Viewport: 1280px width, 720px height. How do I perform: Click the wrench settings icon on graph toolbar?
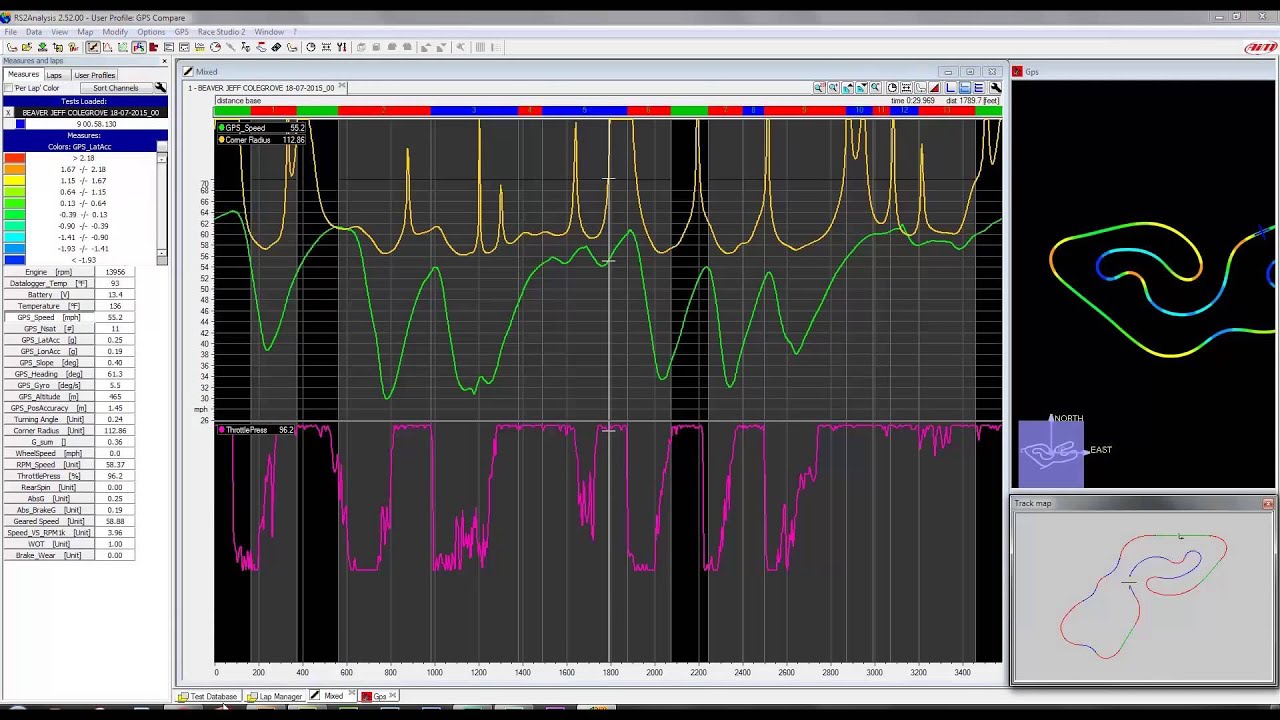pyautogui.click(x=996, y=88)
